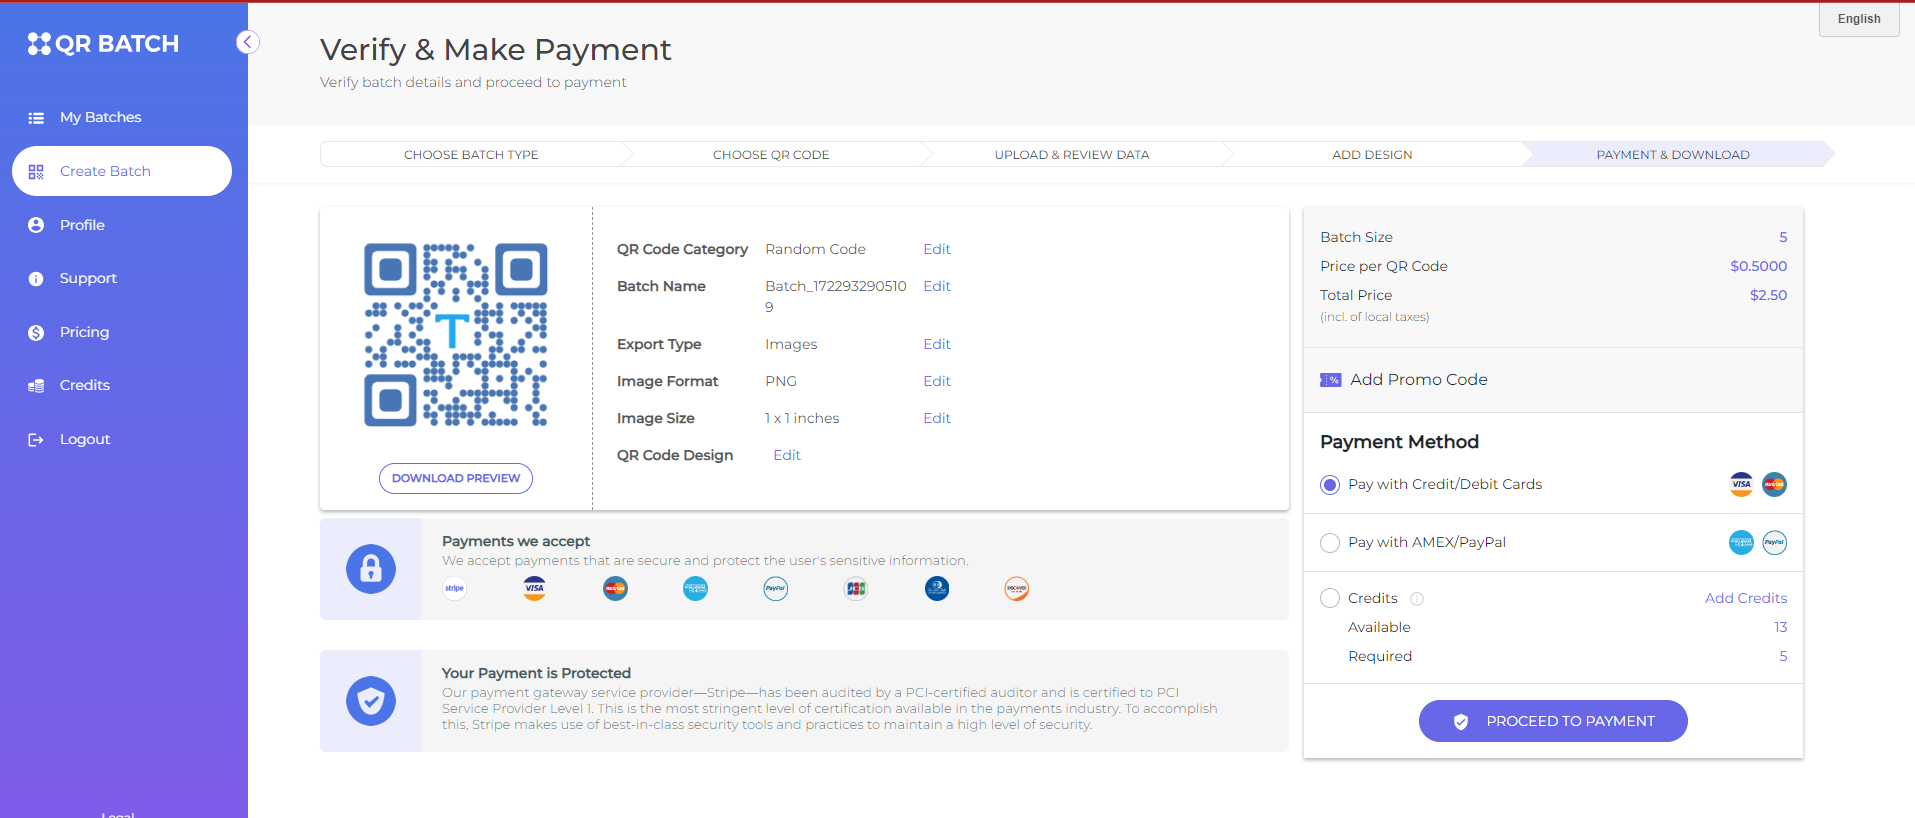
Task: Click Visa icon under Payments we accept
Action: [x=535, y=588]
